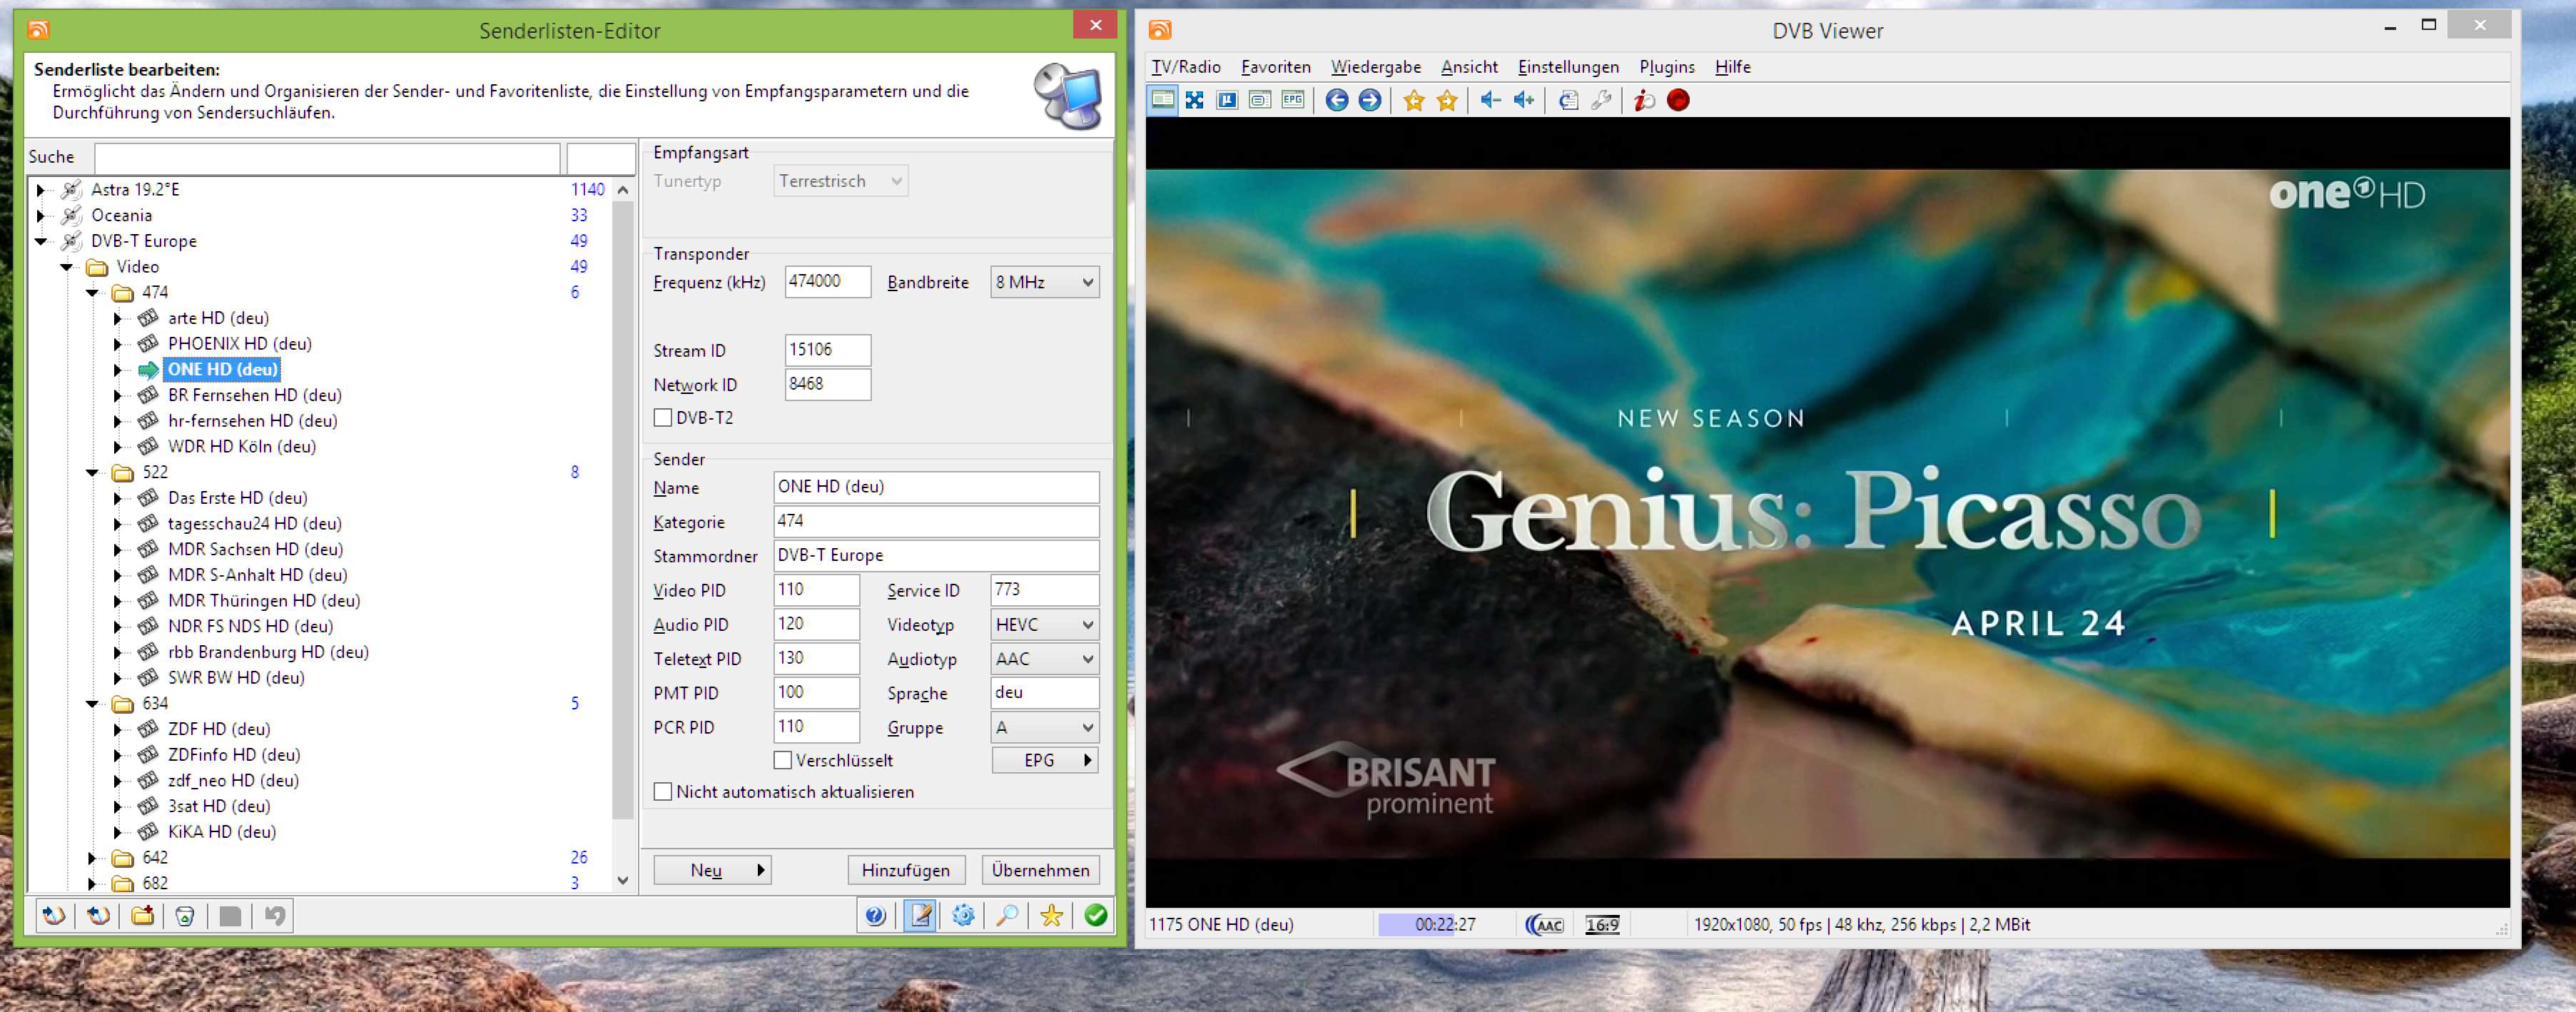Click new folder icon in Senderlisten-Editor toolbar
Screen dimensions: 2576x1012
[142, 916]
